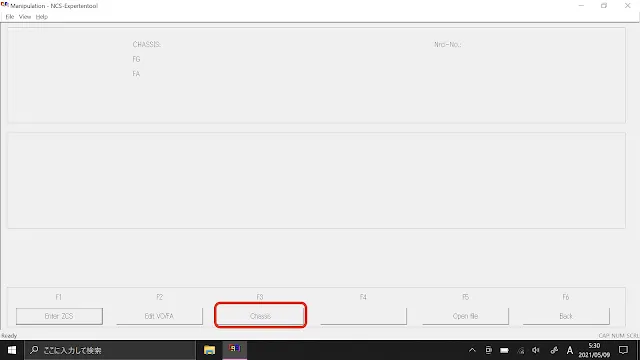Click the blank F4 button
This screenshot has height=360, width=640.
pyautogui.click(x=363, y=316)
